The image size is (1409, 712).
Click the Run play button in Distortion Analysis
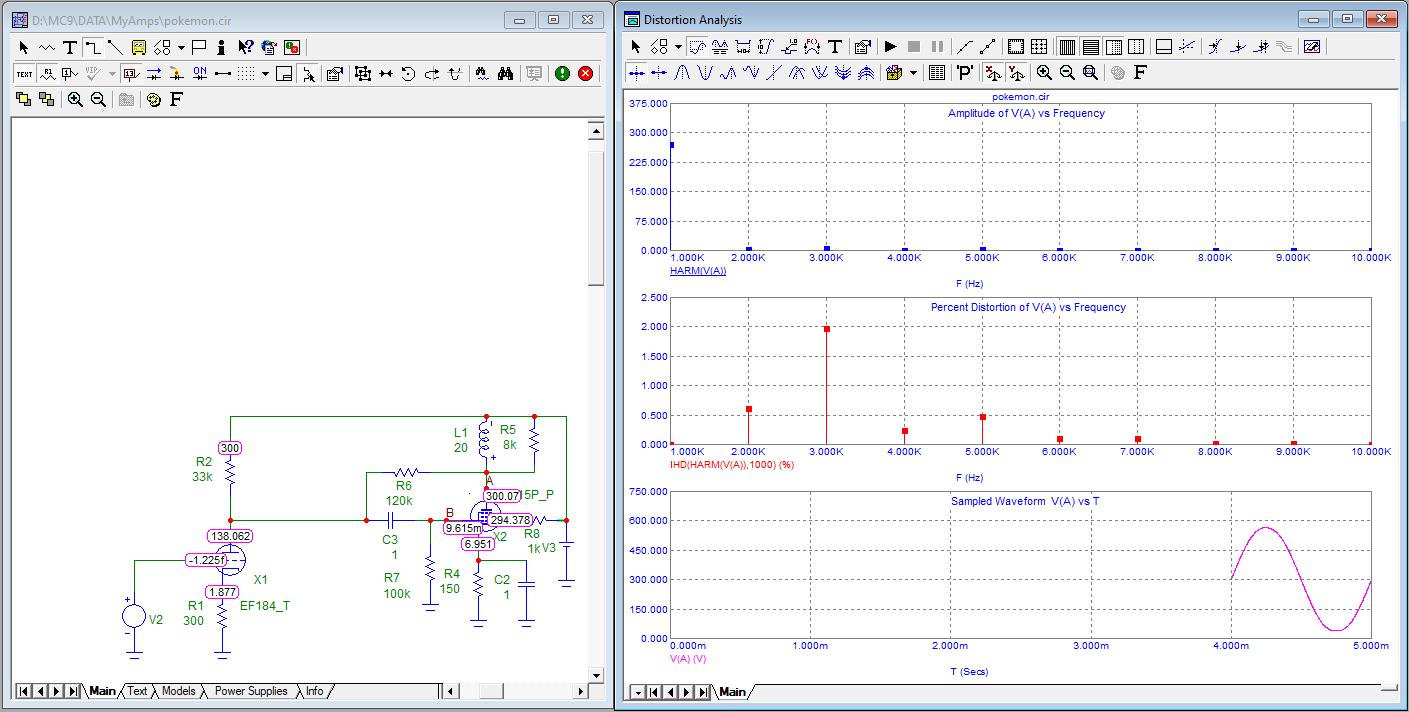coord(890,47)
